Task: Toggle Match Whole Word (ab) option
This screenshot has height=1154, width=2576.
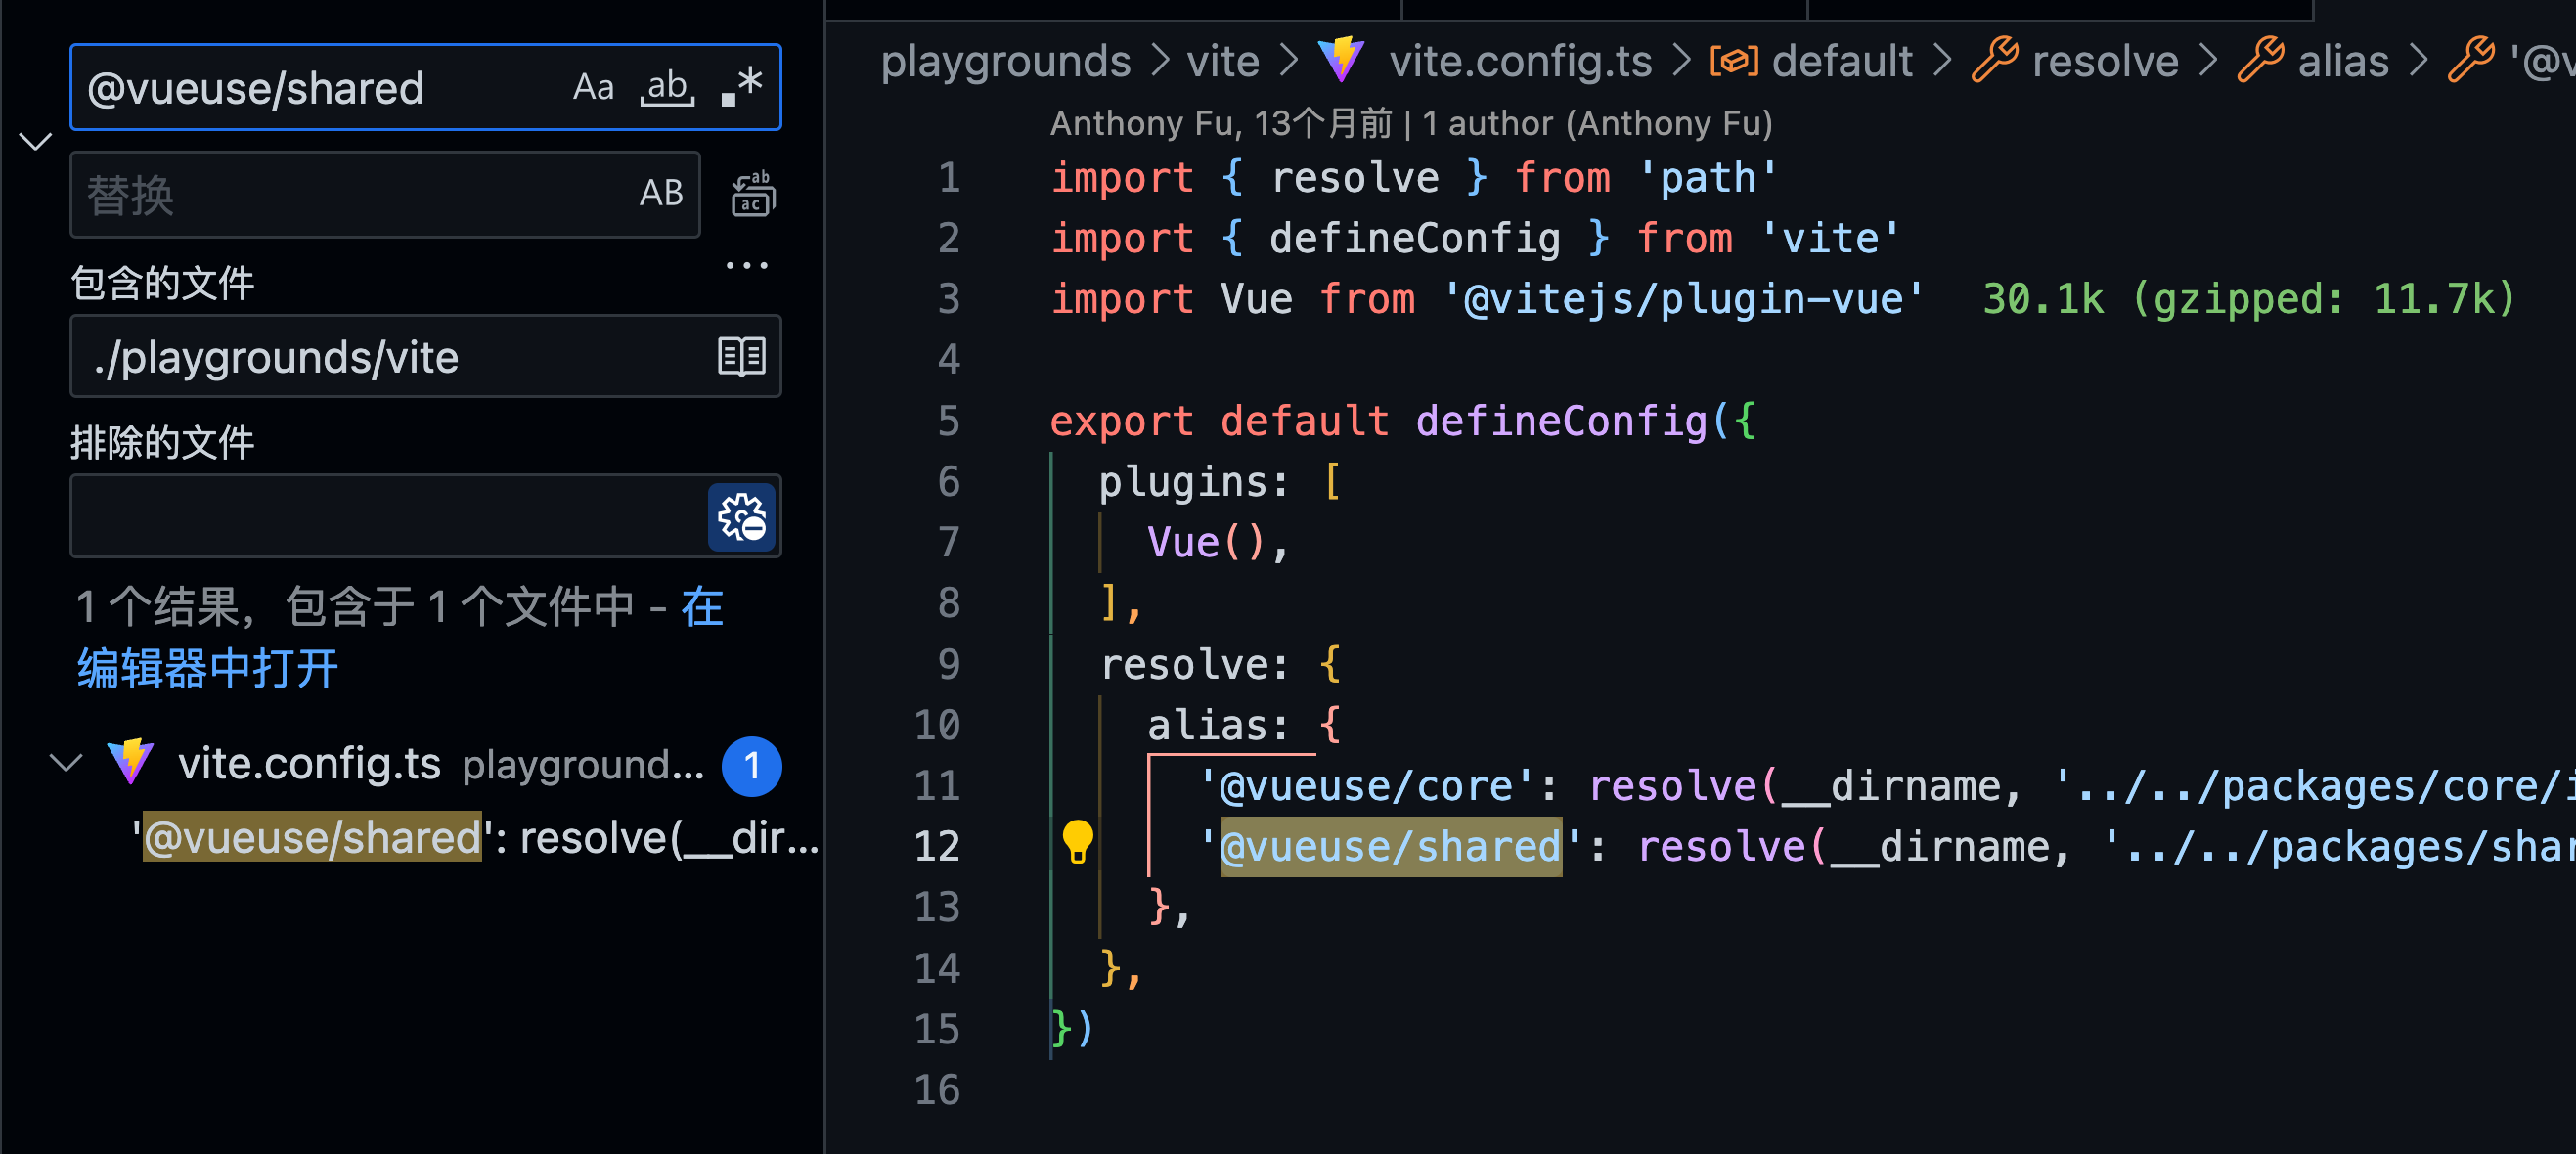Action: (x=668, y=87)
